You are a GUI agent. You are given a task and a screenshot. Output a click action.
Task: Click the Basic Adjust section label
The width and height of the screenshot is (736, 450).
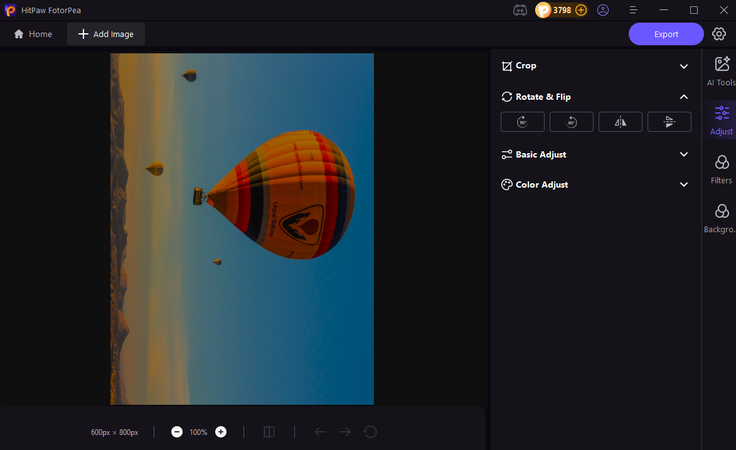click(541, 154)
